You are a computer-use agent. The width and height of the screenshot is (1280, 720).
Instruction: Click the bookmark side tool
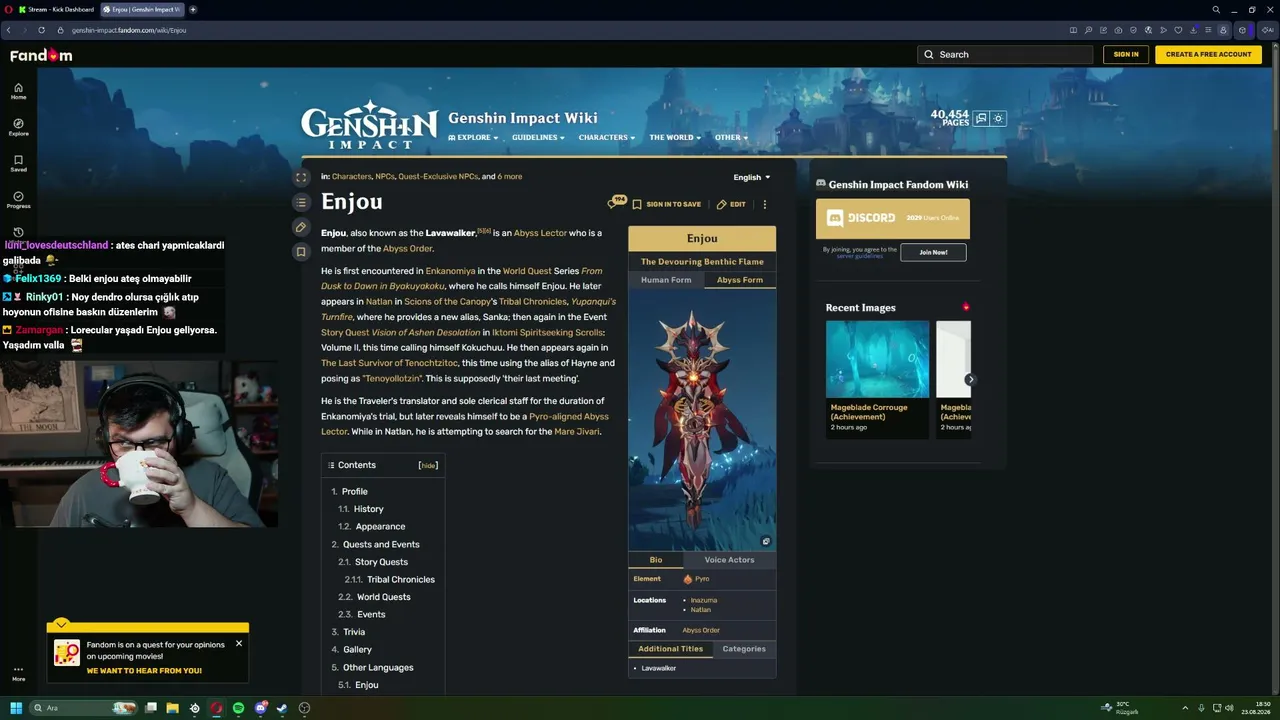tap(301, 252)
